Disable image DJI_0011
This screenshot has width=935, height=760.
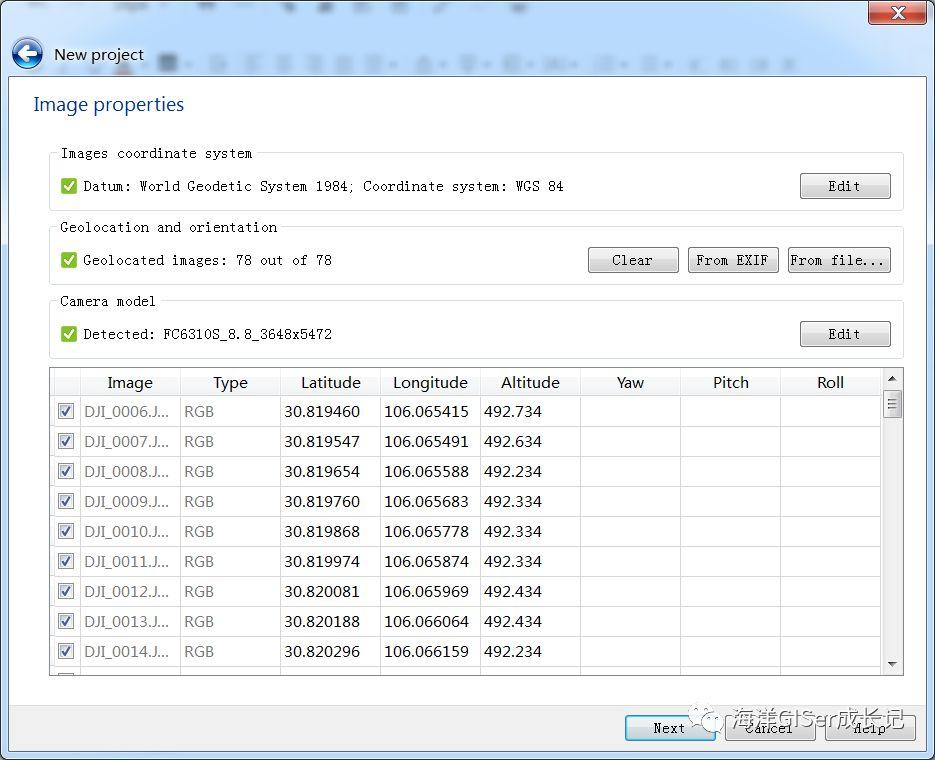(66, 561)
